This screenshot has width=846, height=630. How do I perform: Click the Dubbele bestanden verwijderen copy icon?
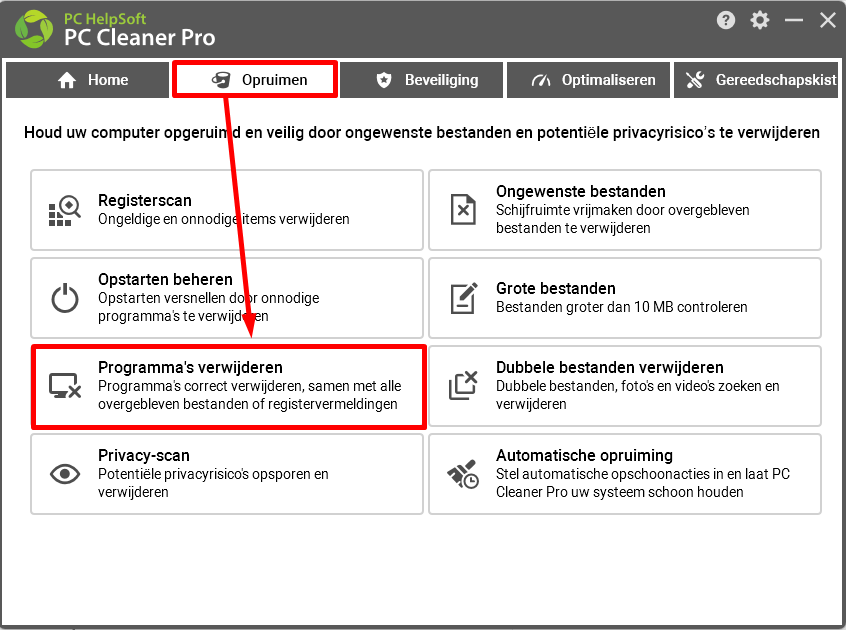coord(463,385)
